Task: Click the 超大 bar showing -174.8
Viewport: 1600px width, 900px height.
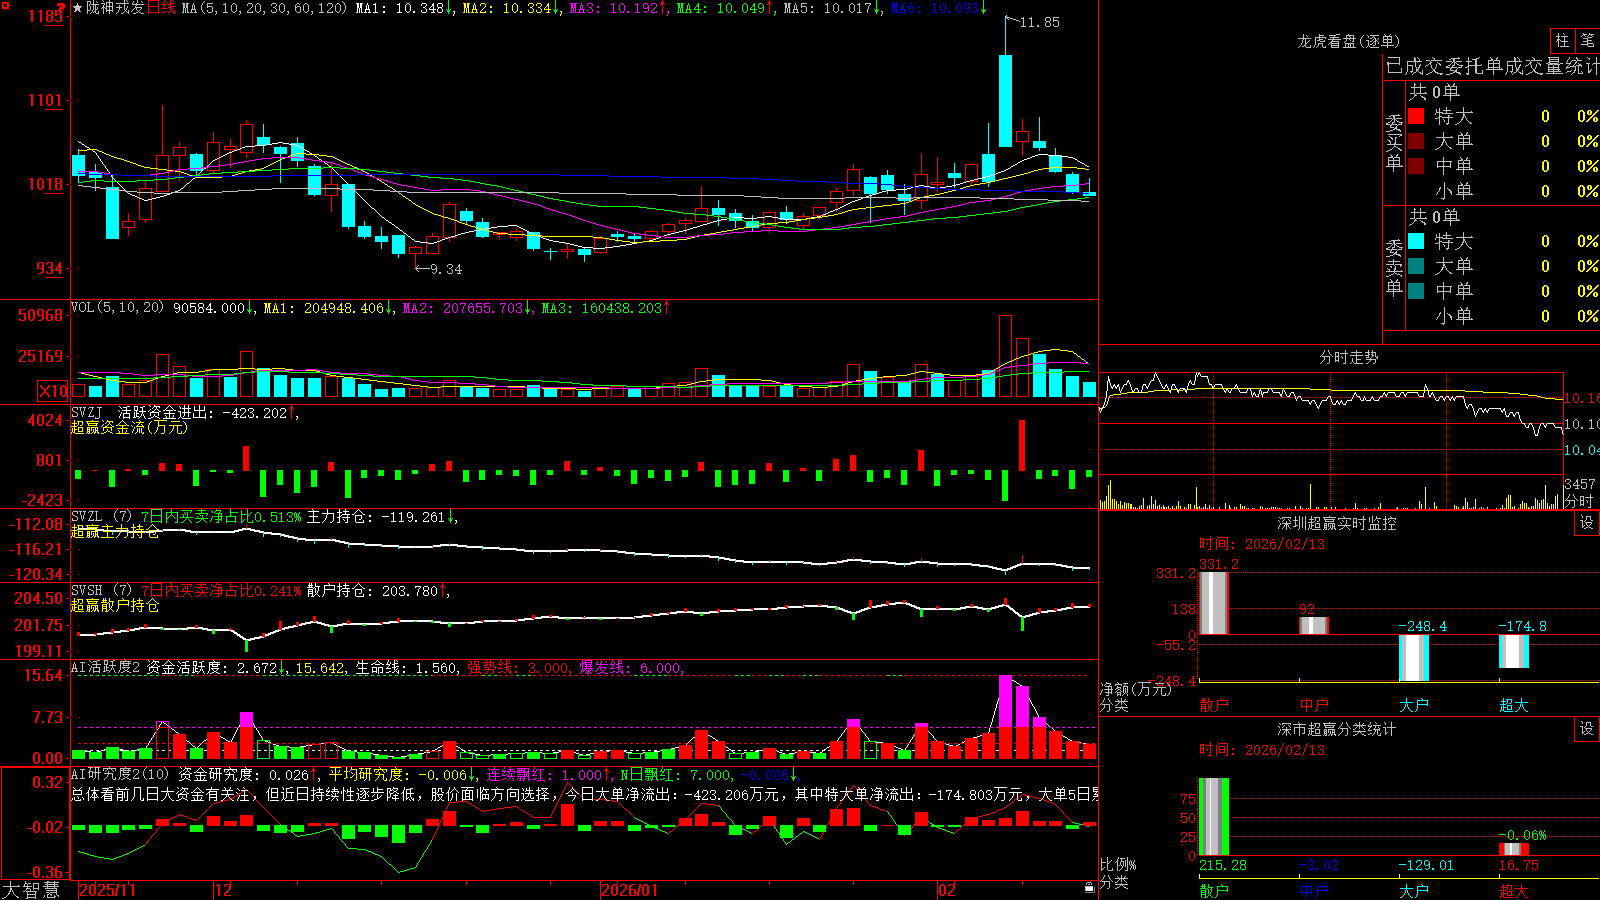Action: [x=1513, y=651]
